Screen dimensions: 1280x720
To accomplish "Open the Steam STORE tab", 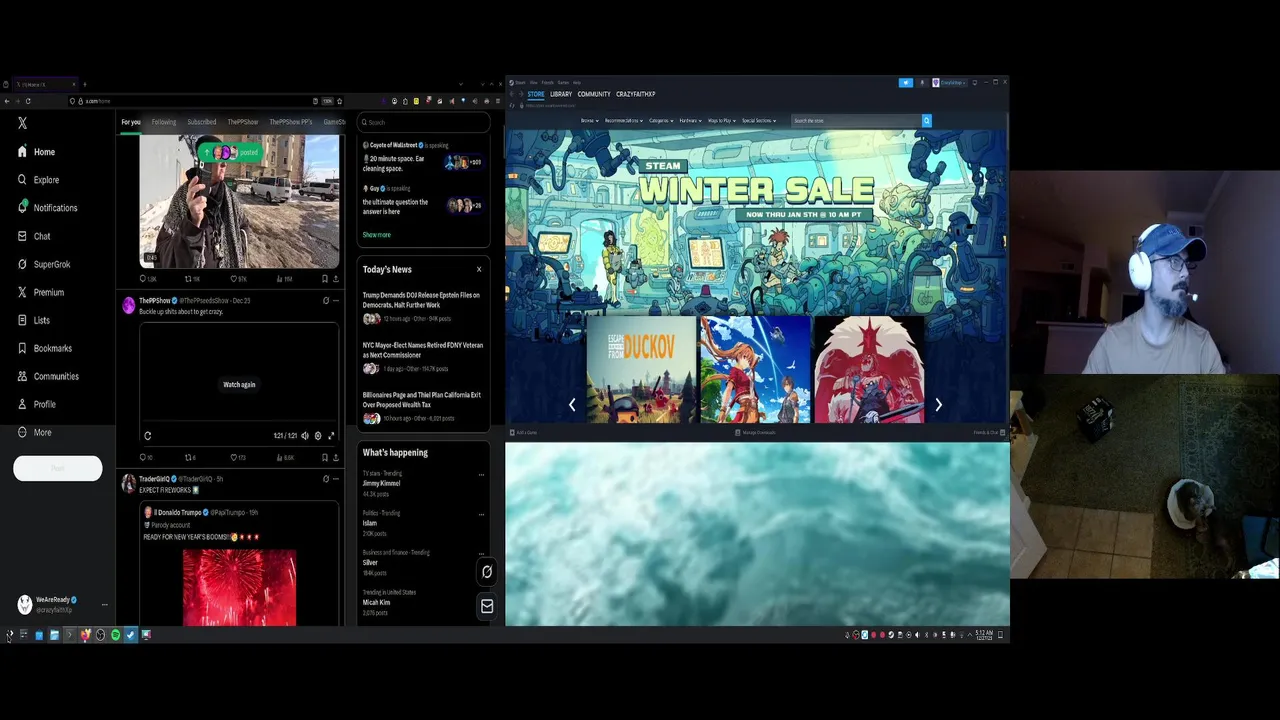I will (x=536, y=94).
